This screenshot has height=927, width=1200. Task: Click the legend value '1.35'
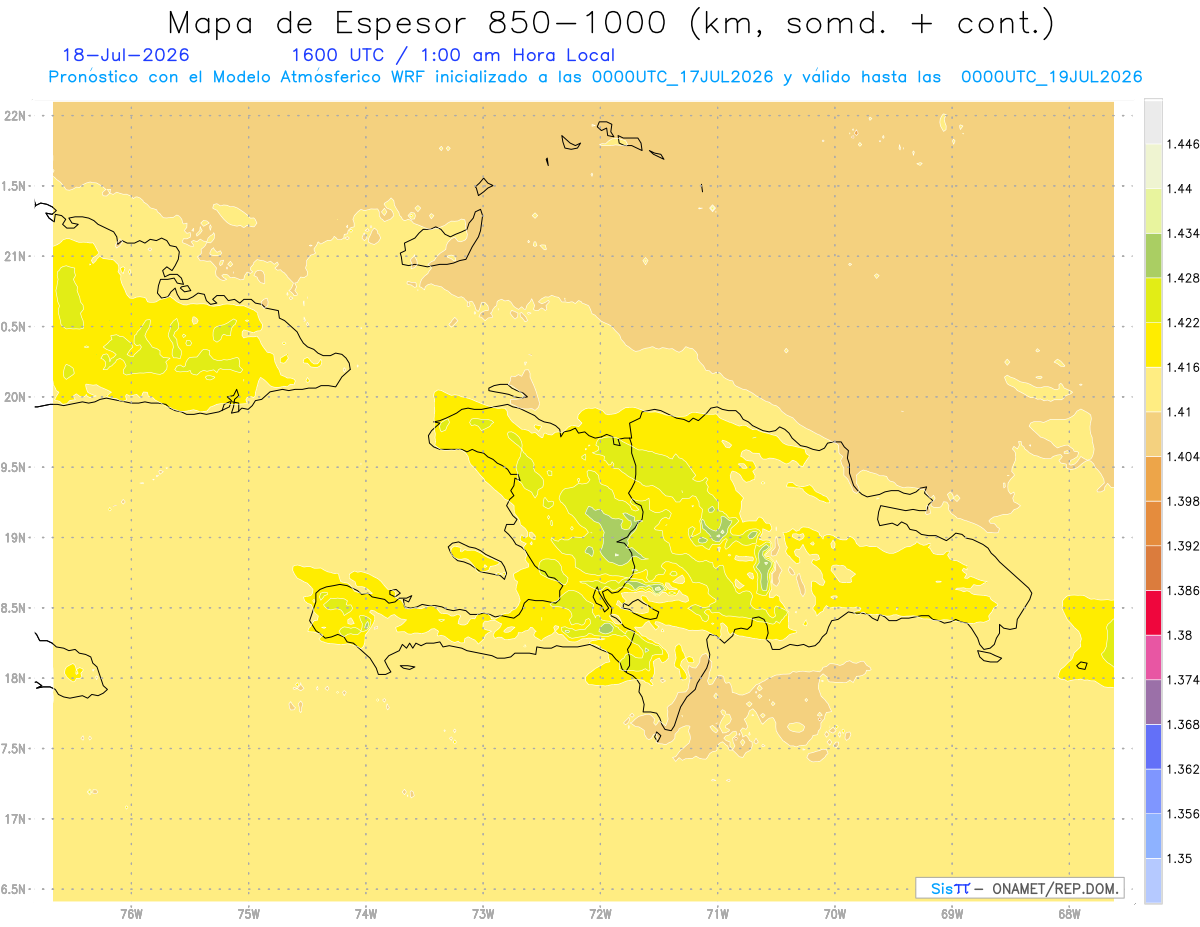click(x=1180, y=858)
